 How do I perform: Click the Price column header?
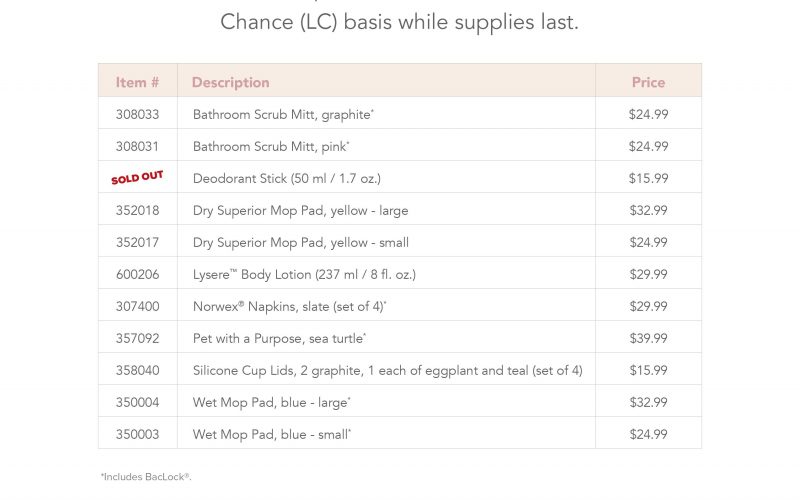pyautogui.click(x=648, y=82)
